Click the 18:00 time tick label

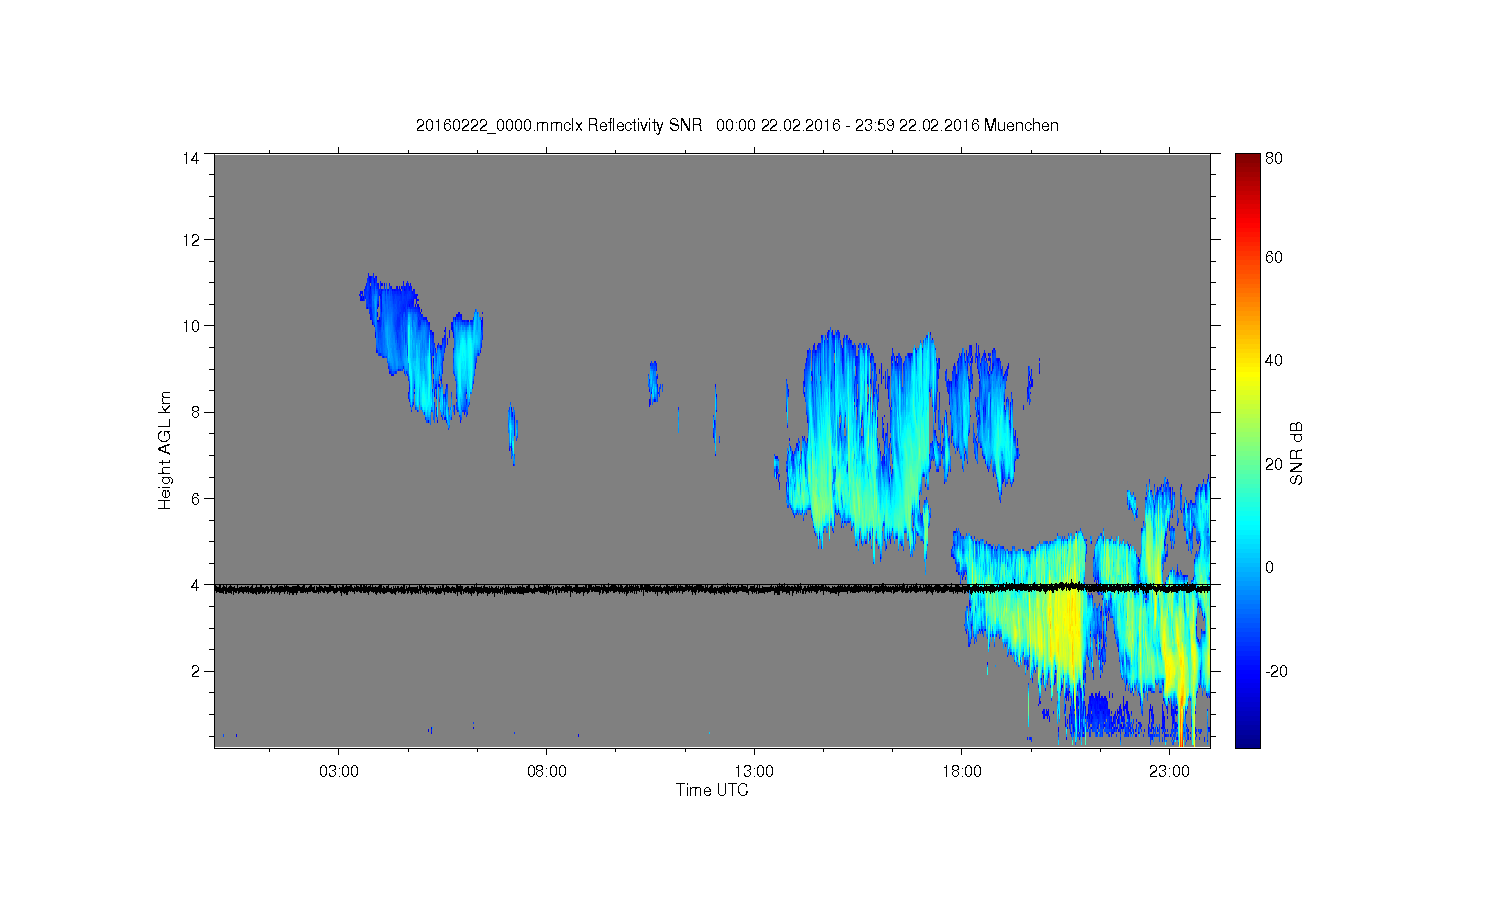(x=961, y=772)
